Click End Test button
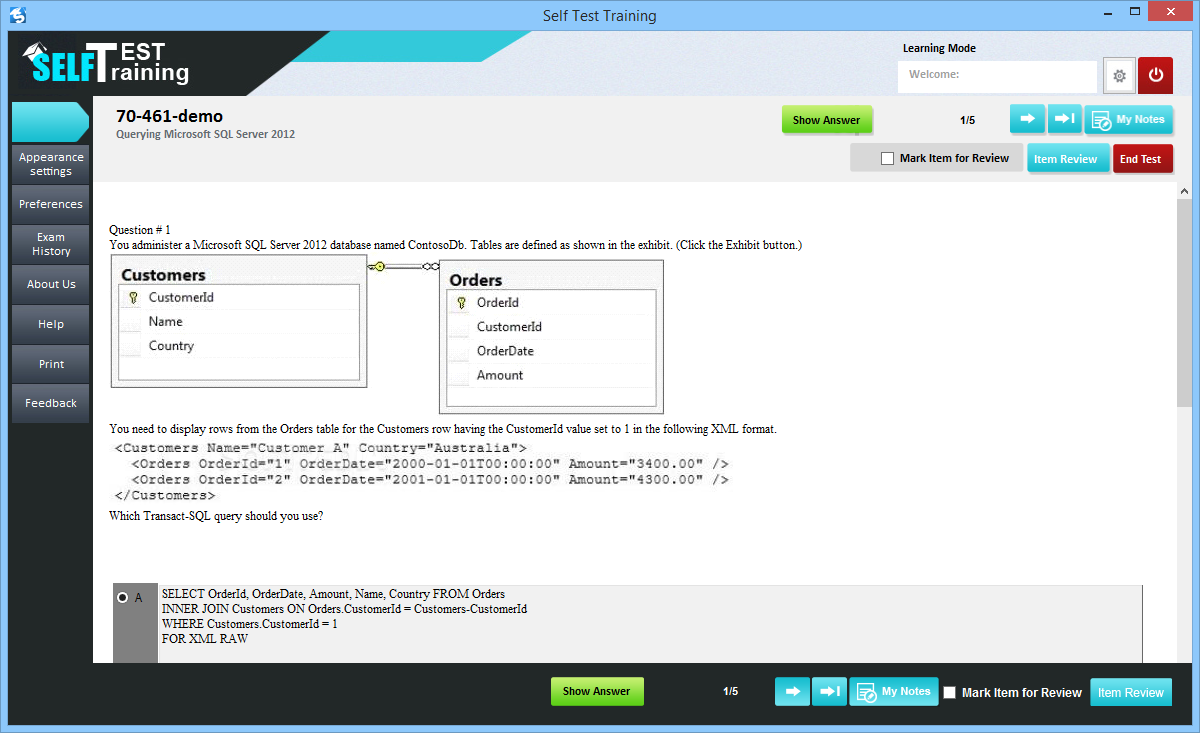The image size is (1200, 733). coord(1142,159)
